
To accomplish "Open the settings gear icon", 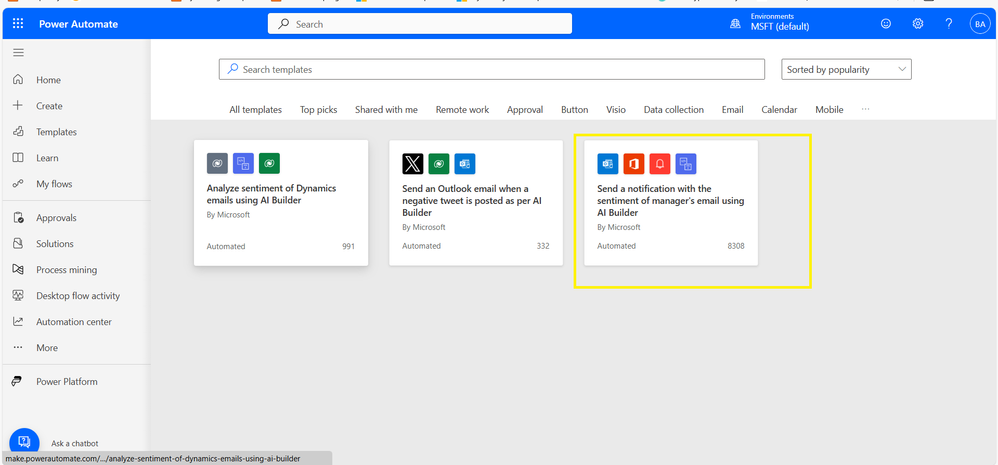I will pyautogui.click(x=918, y=24).
